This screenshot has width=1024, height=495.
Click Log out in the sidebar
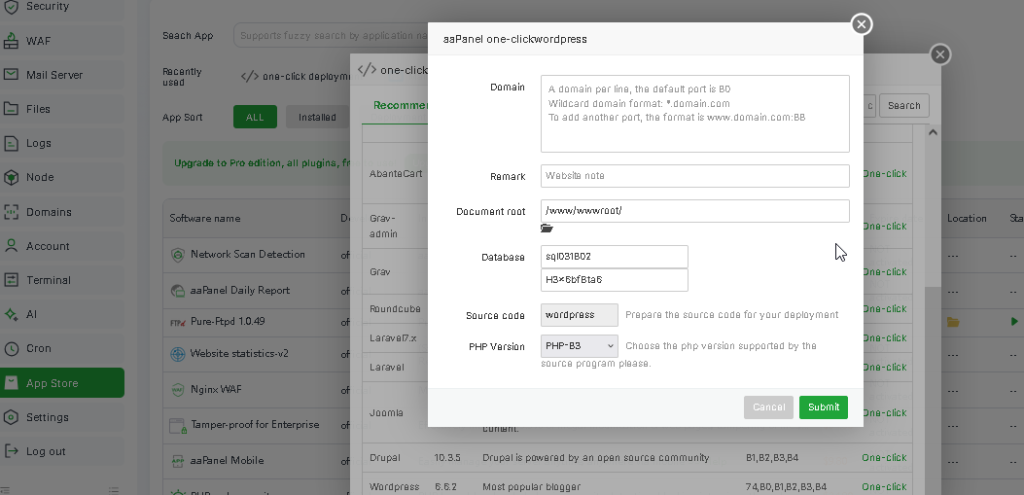62,451
